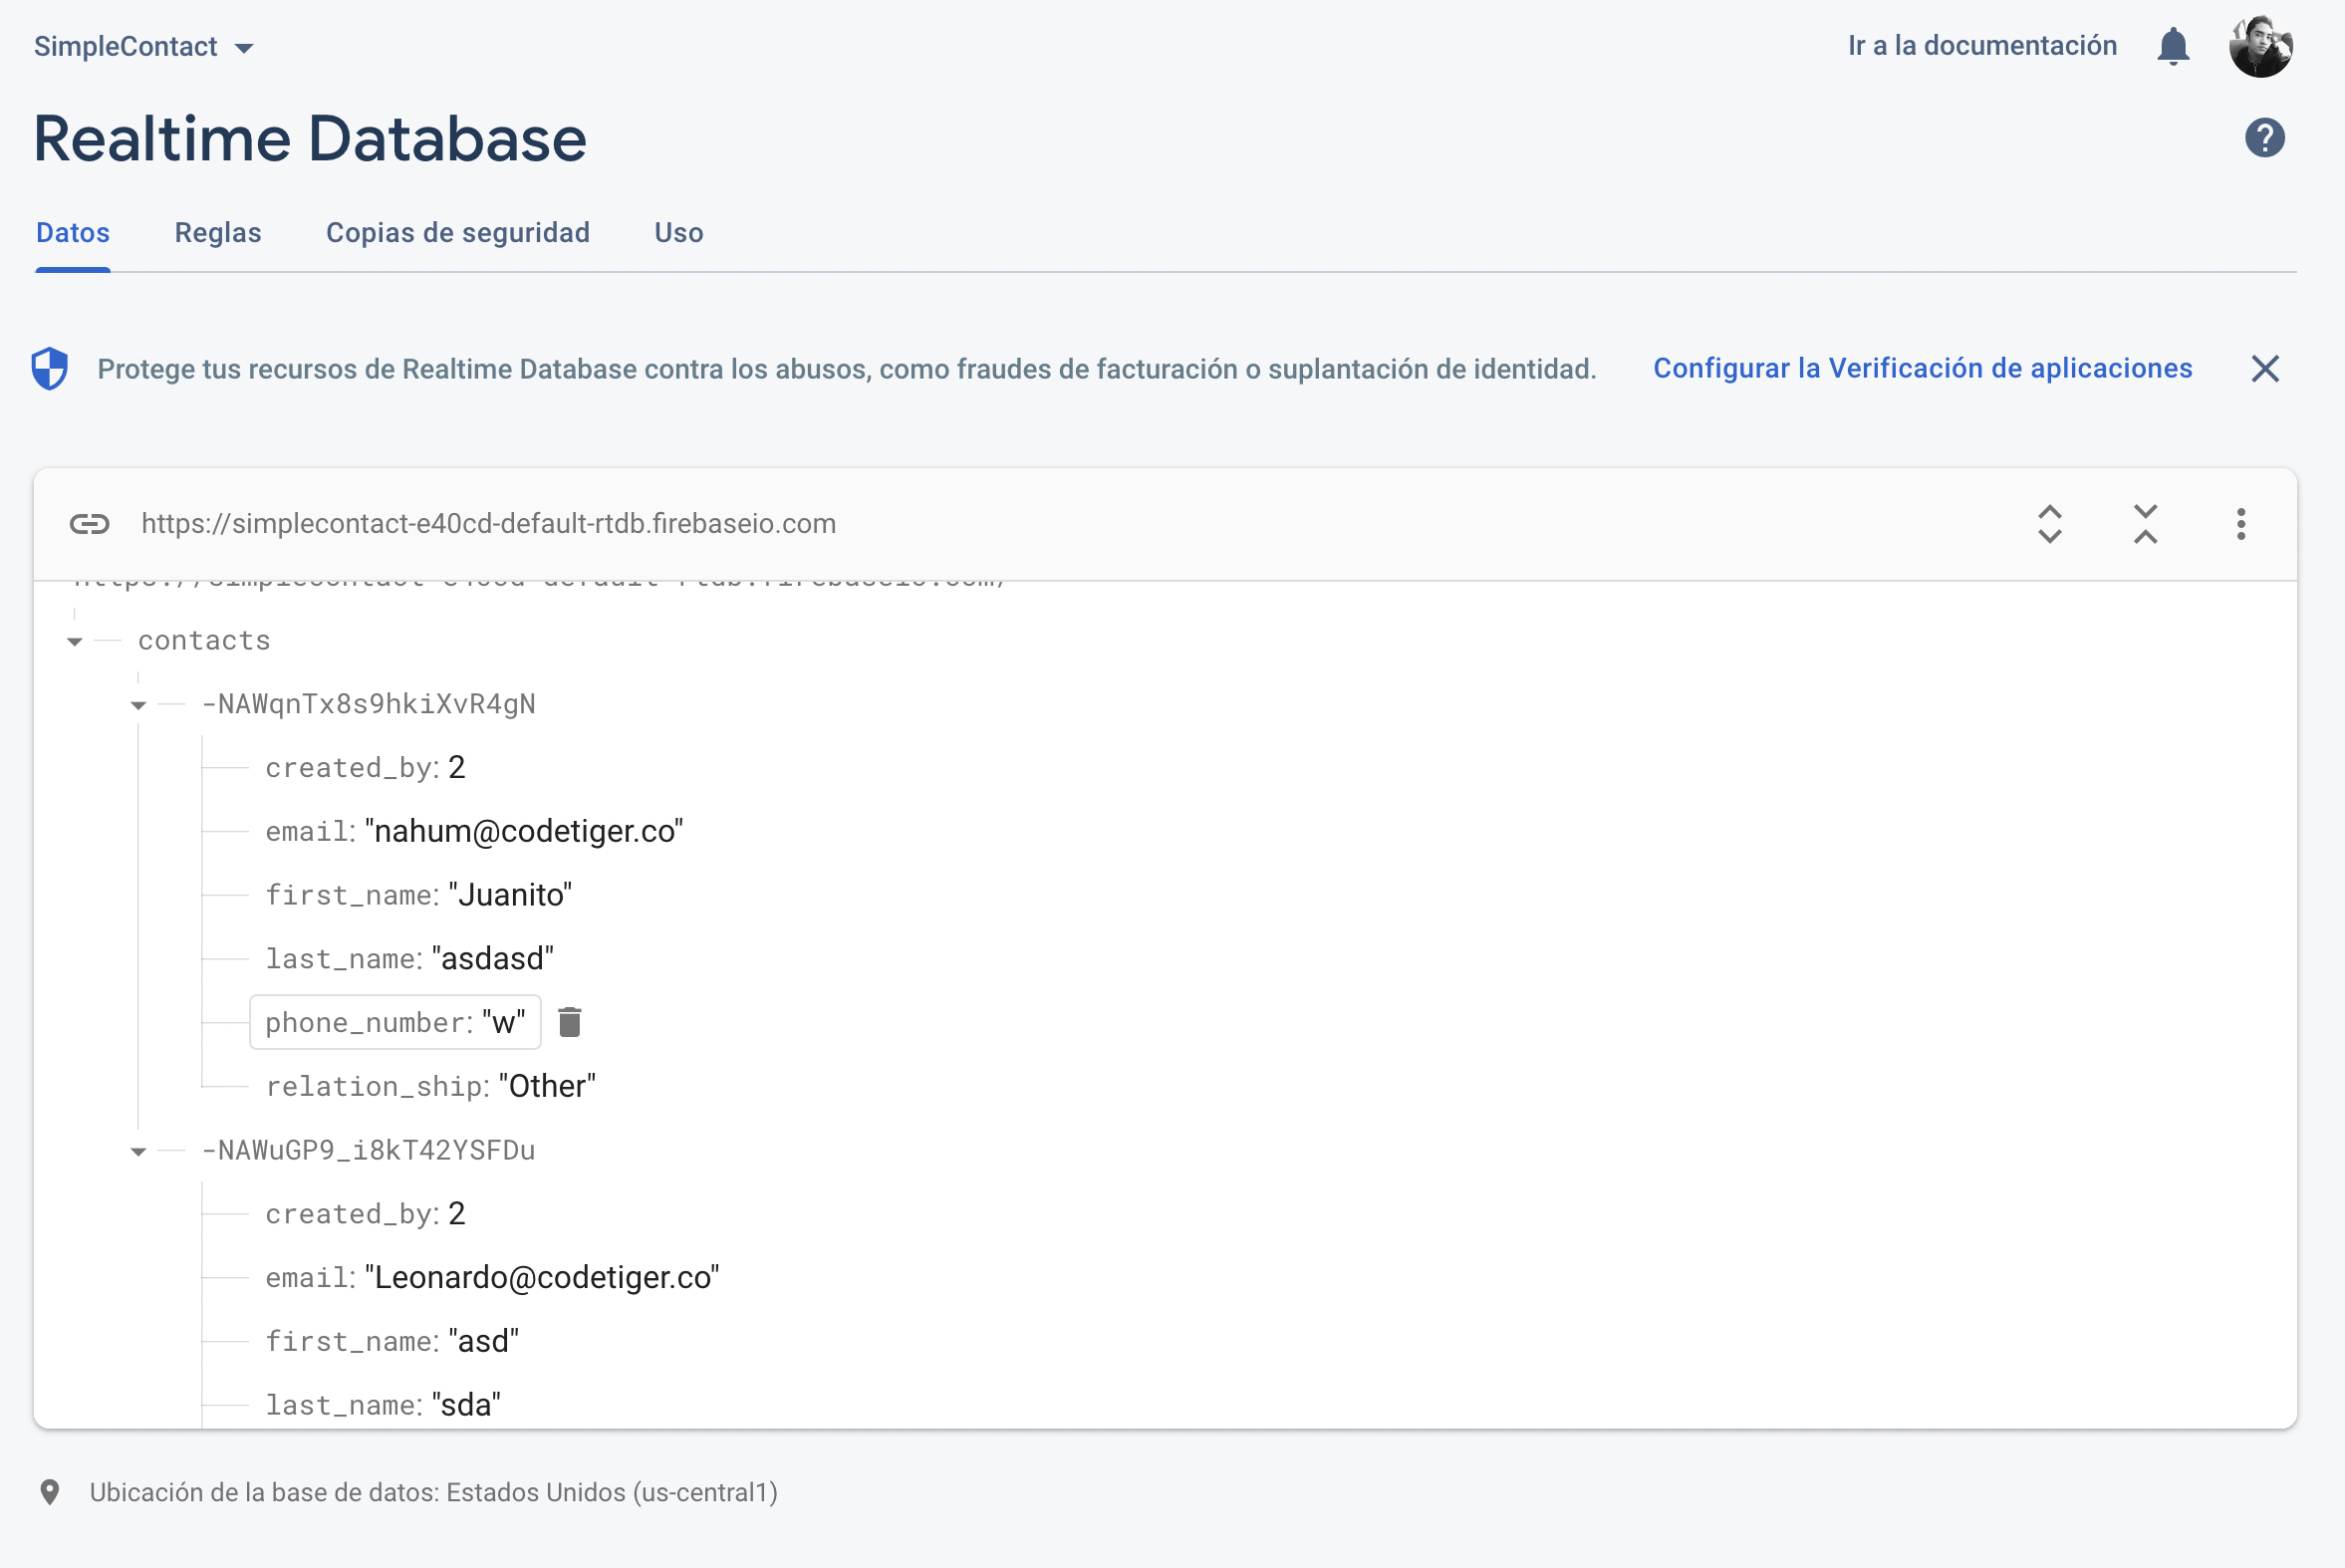
Task: Open Configurar la Verificación de aplicaciones
Action: (x=1922, y=368)
